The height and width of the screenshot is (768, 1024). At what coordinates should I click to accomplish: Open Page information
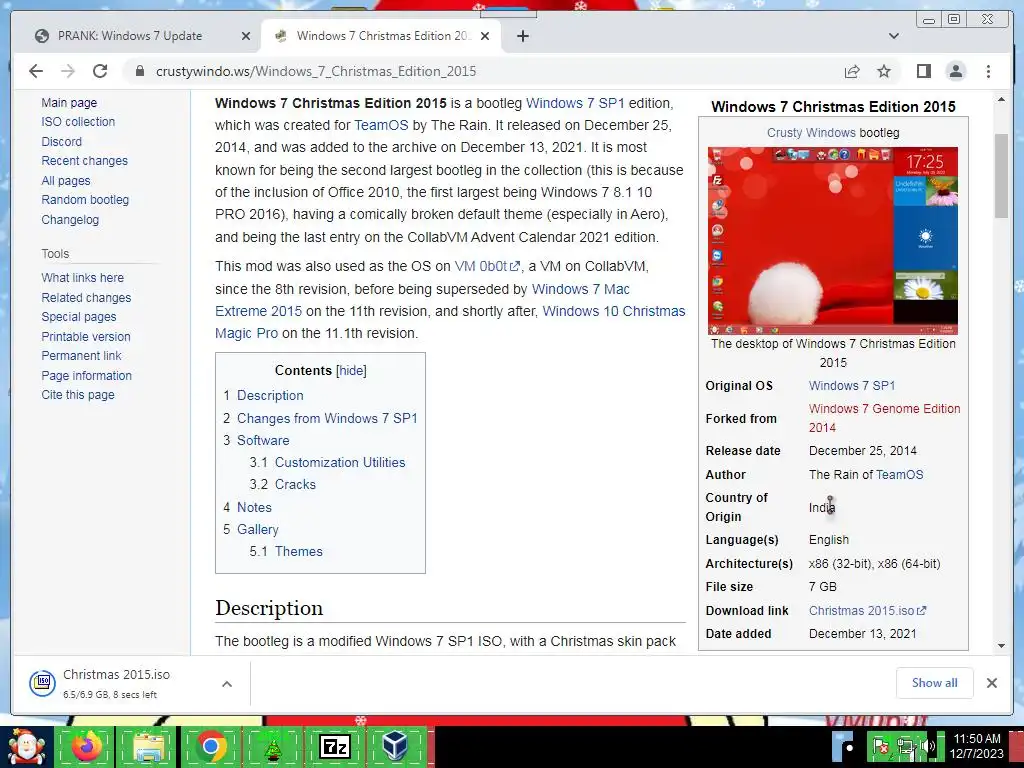pyautogui.click(x=86, y=376)
